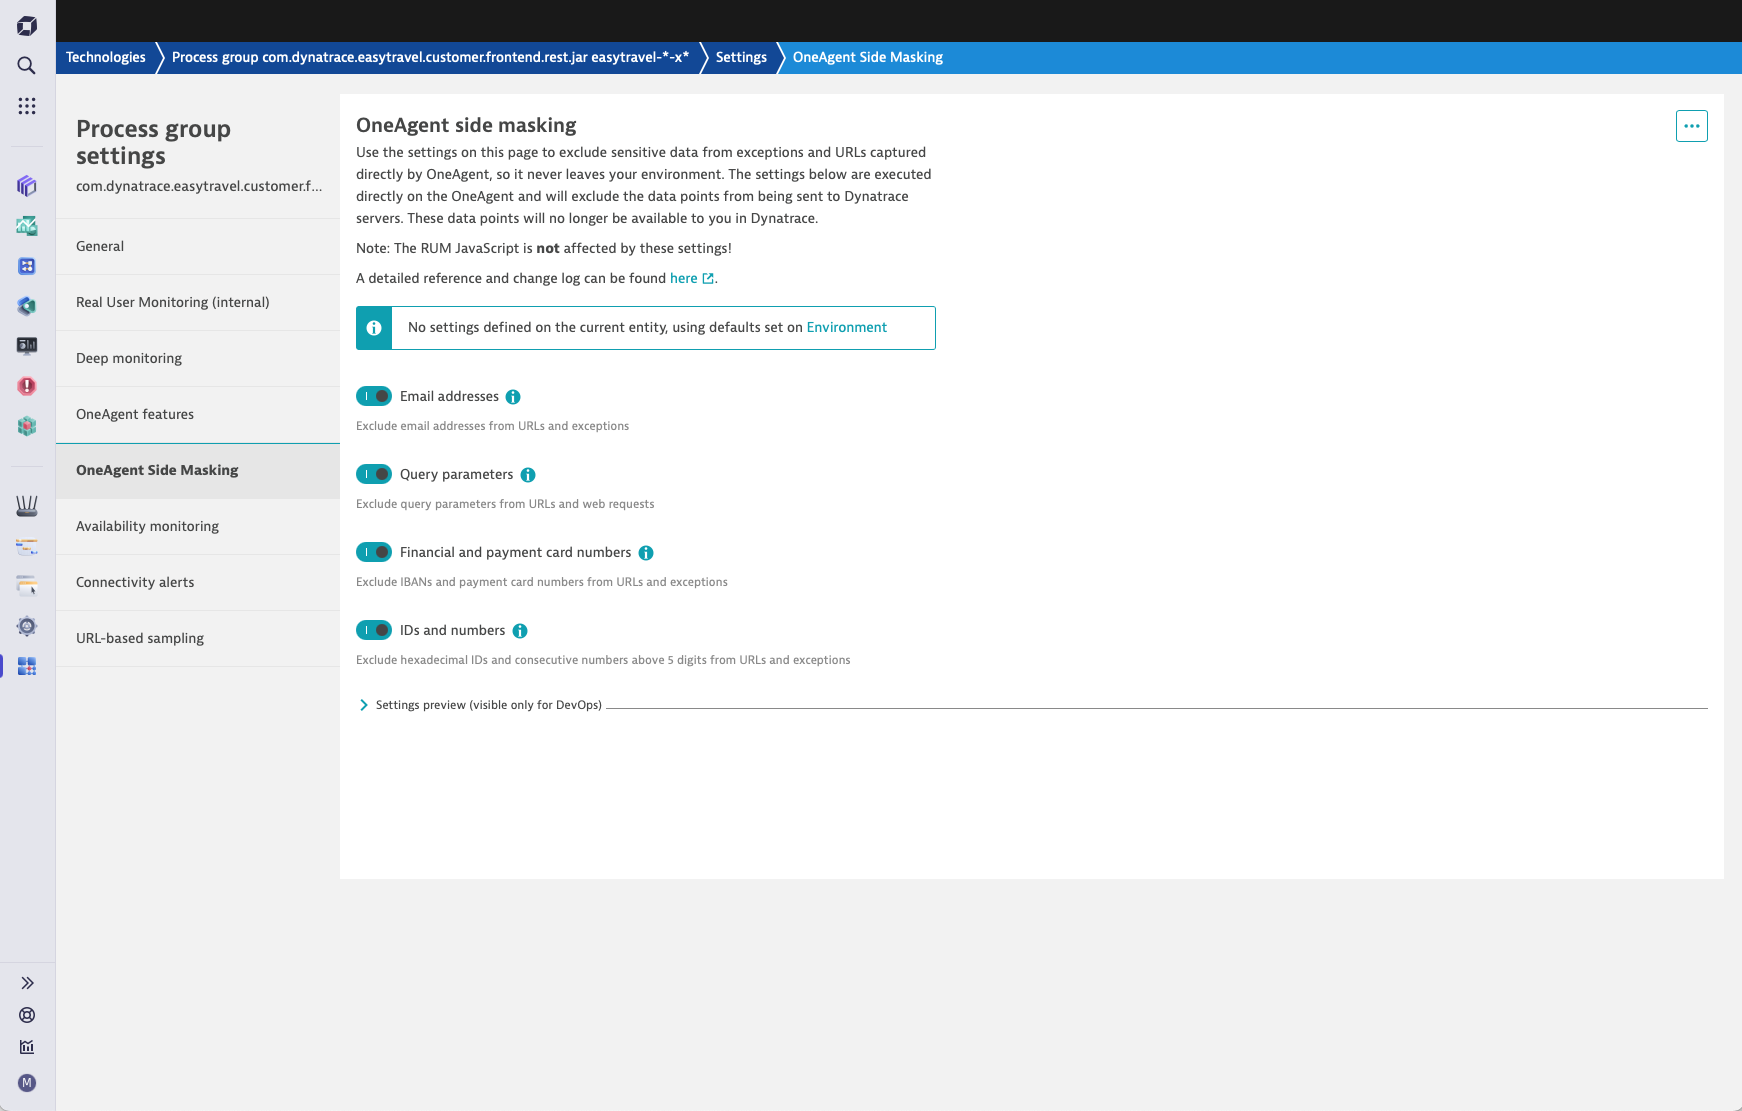
Task: Disable the Email addresses masking toggle
Action: pyautogui.click(x=374, y=396)
